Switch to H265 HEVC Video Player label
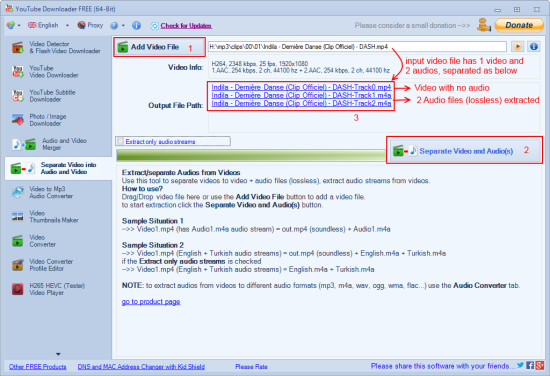Image resolution: width=550 pixels, height=376 pixels. (x=57, y=289)
